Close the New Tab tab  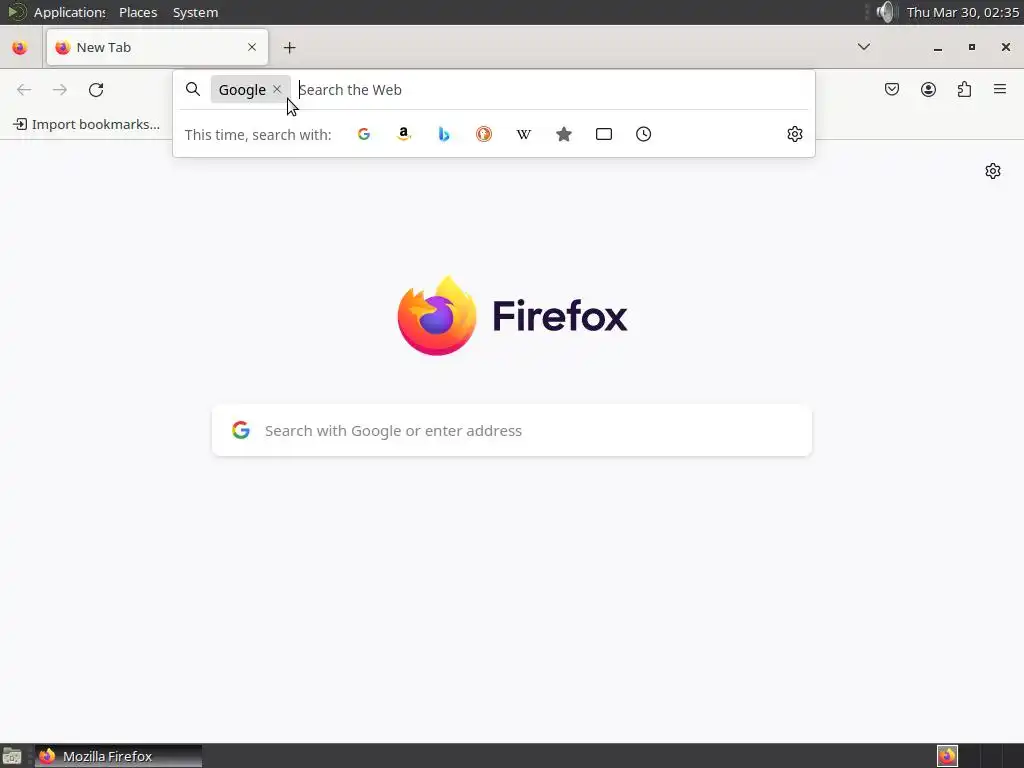[x=252, y=47]
